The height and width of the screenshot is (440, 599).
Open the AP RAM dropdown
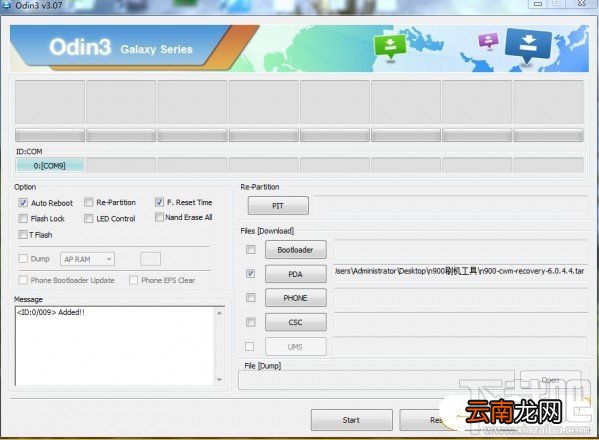click(x=87, y=259)
